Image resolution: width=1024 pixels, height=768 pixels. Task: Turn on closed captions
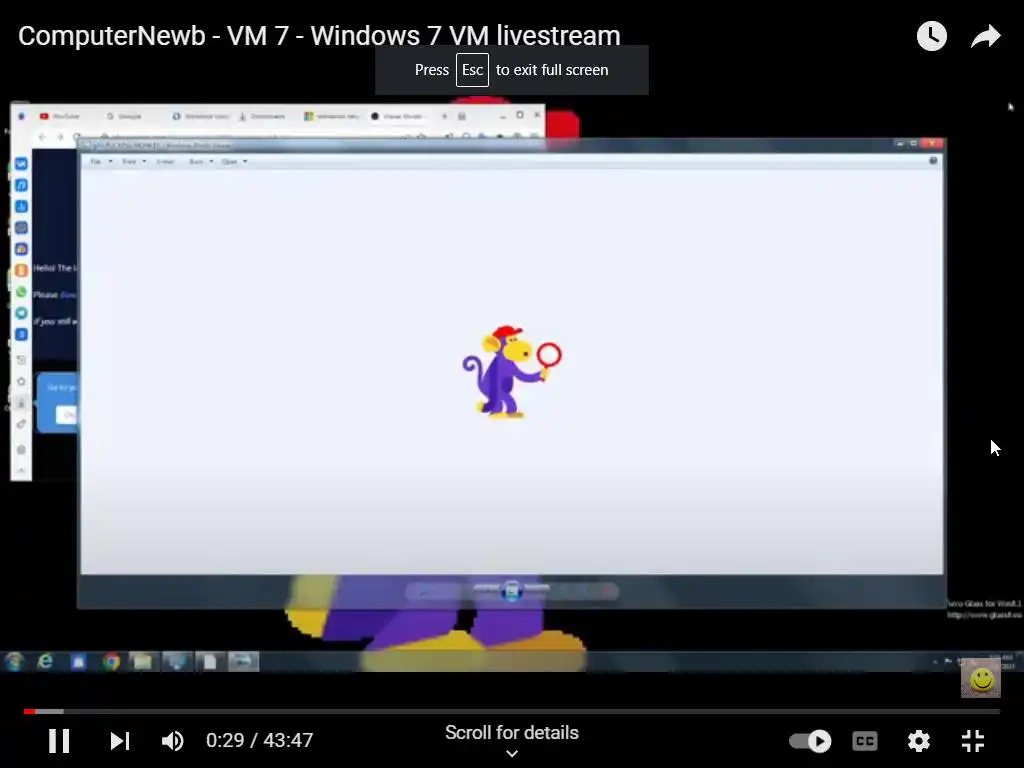point(865,741)
